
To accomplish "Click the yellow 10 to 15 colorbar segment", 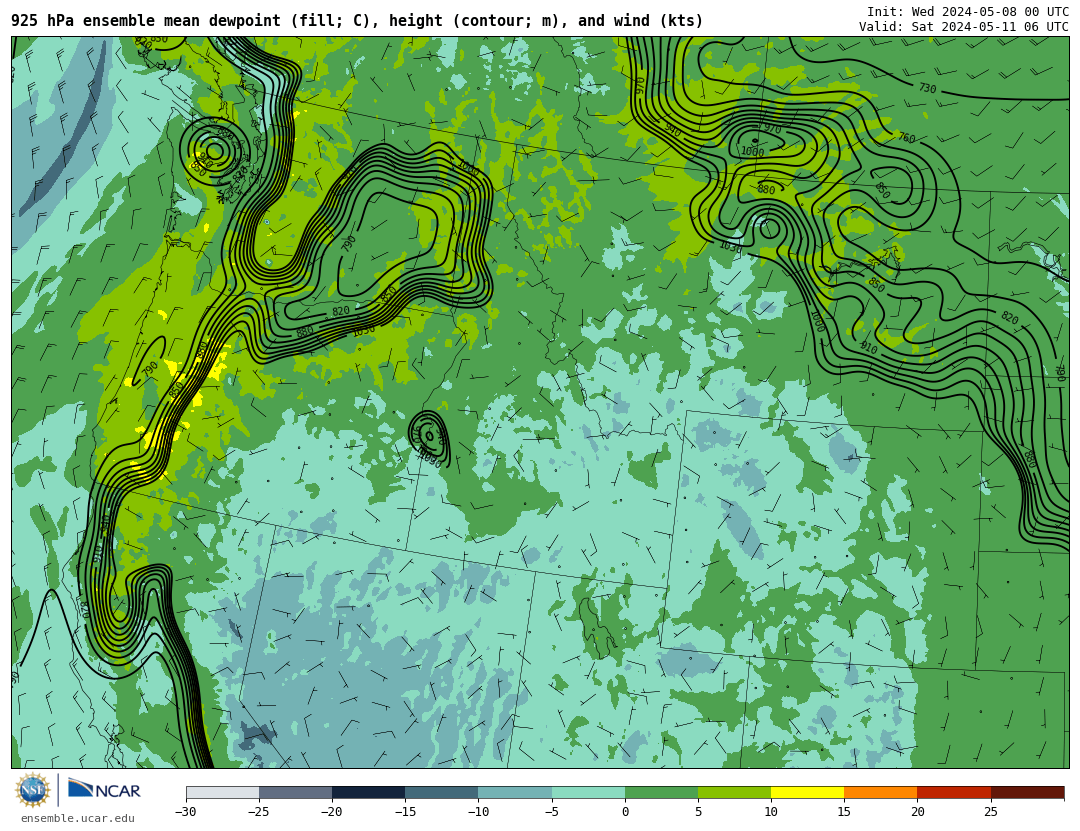I will tap(807, 792).
